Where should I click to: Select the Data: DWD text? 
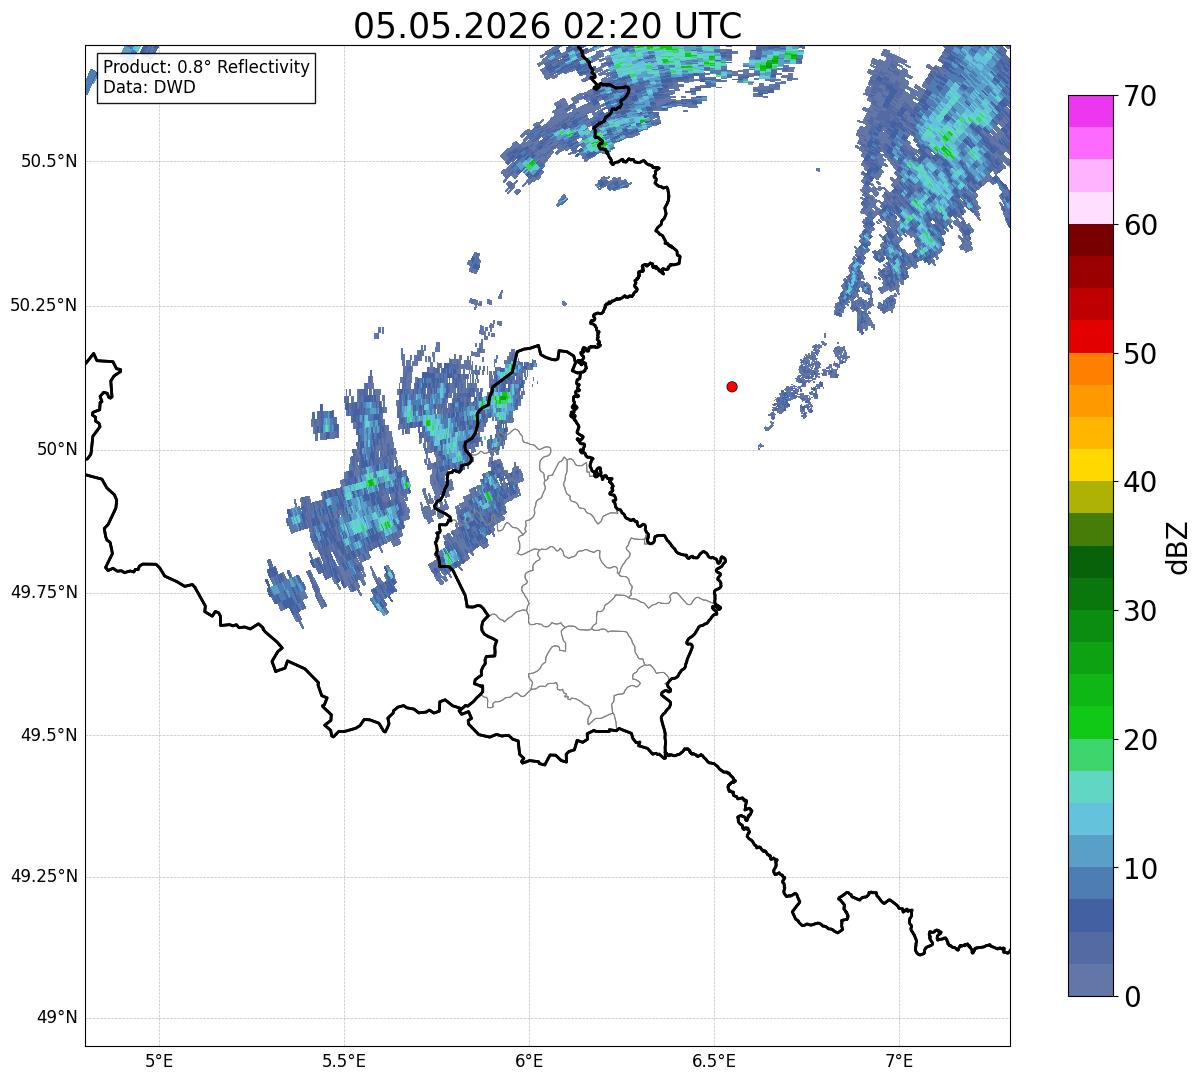tap(149, 87)
